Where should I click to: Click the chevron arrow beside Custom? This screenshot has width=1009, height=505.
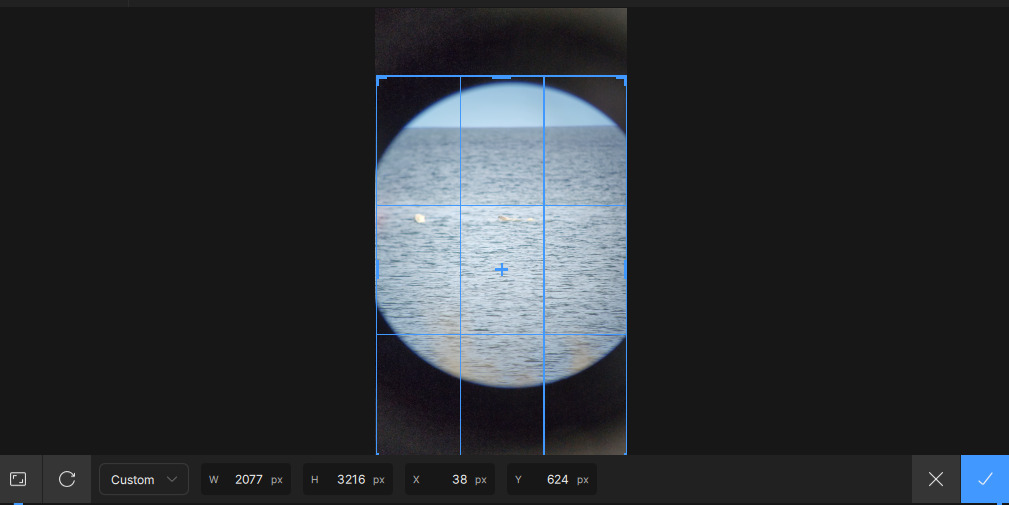tap(172, 480)
